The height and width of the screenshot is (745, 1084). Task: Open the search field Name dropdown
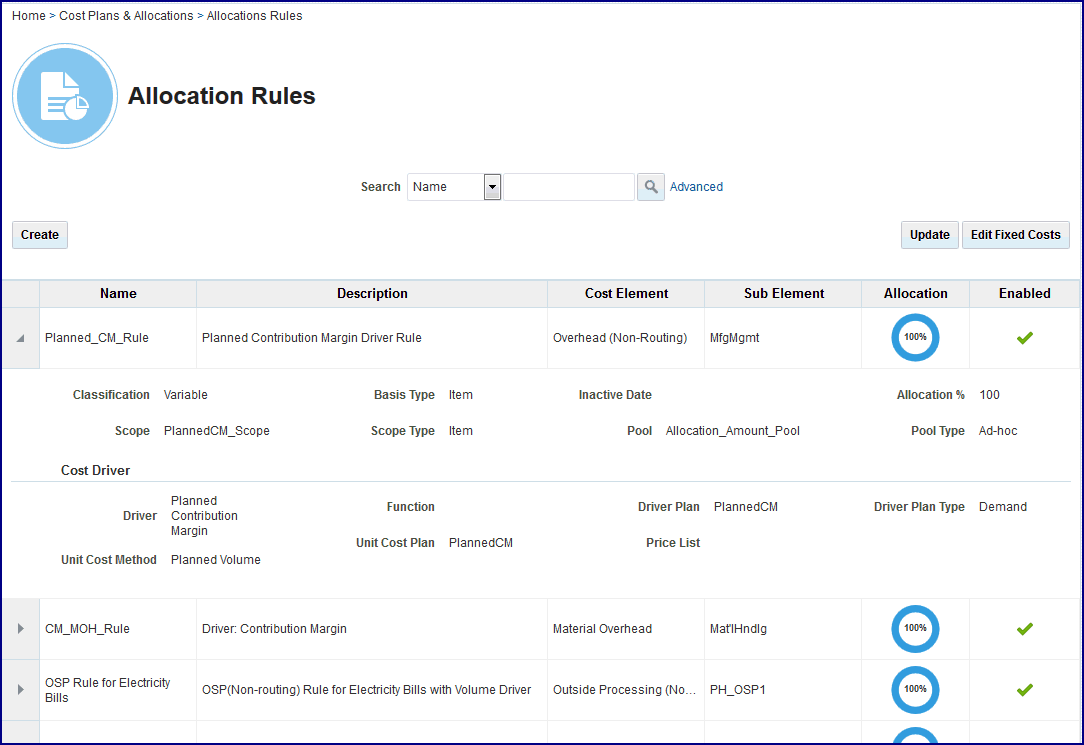point(492,187)
